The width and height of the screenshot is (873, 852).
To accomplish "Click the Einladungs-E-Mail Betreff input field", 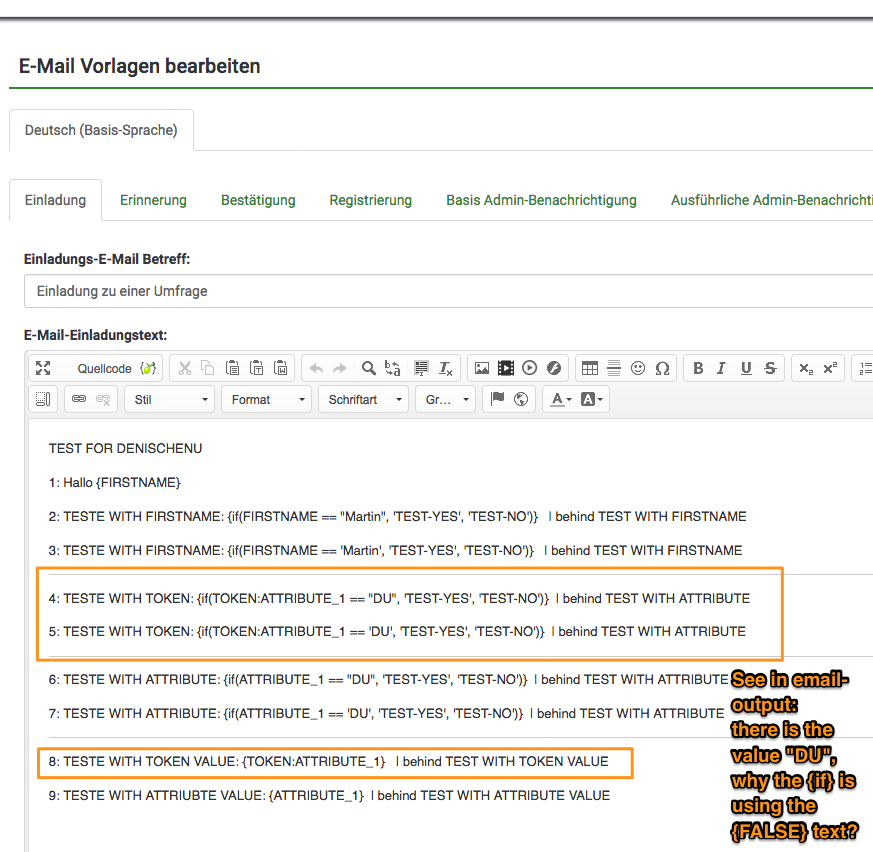I will pos(448,291).
